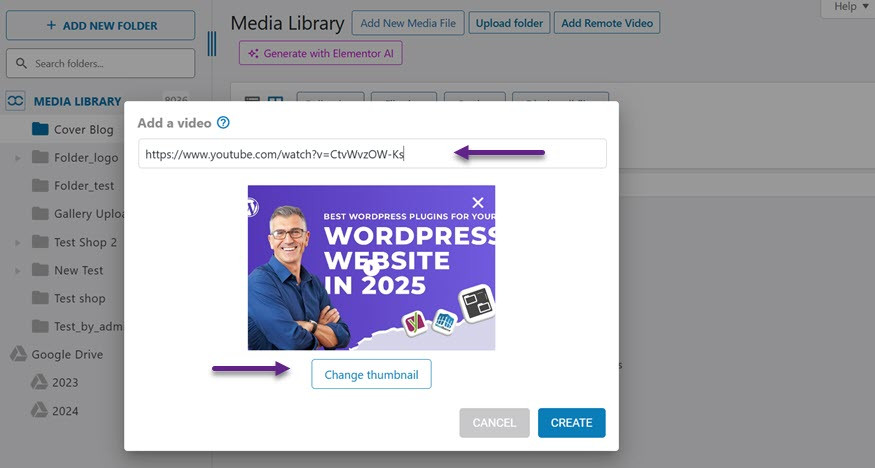This screenshot has height=468, width=875.
Task: Select the Cover Blog folder icon
Action: pos(40,129)
